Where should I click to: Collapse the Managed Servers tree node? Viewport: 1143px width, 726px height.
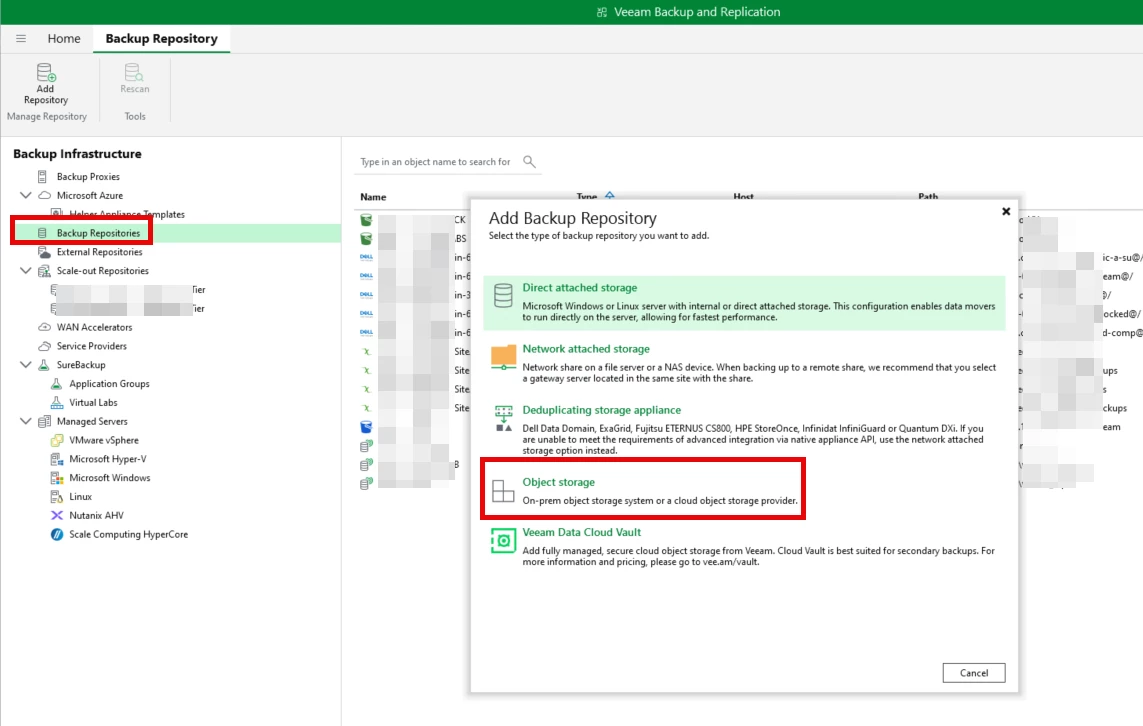pos(26,421)
